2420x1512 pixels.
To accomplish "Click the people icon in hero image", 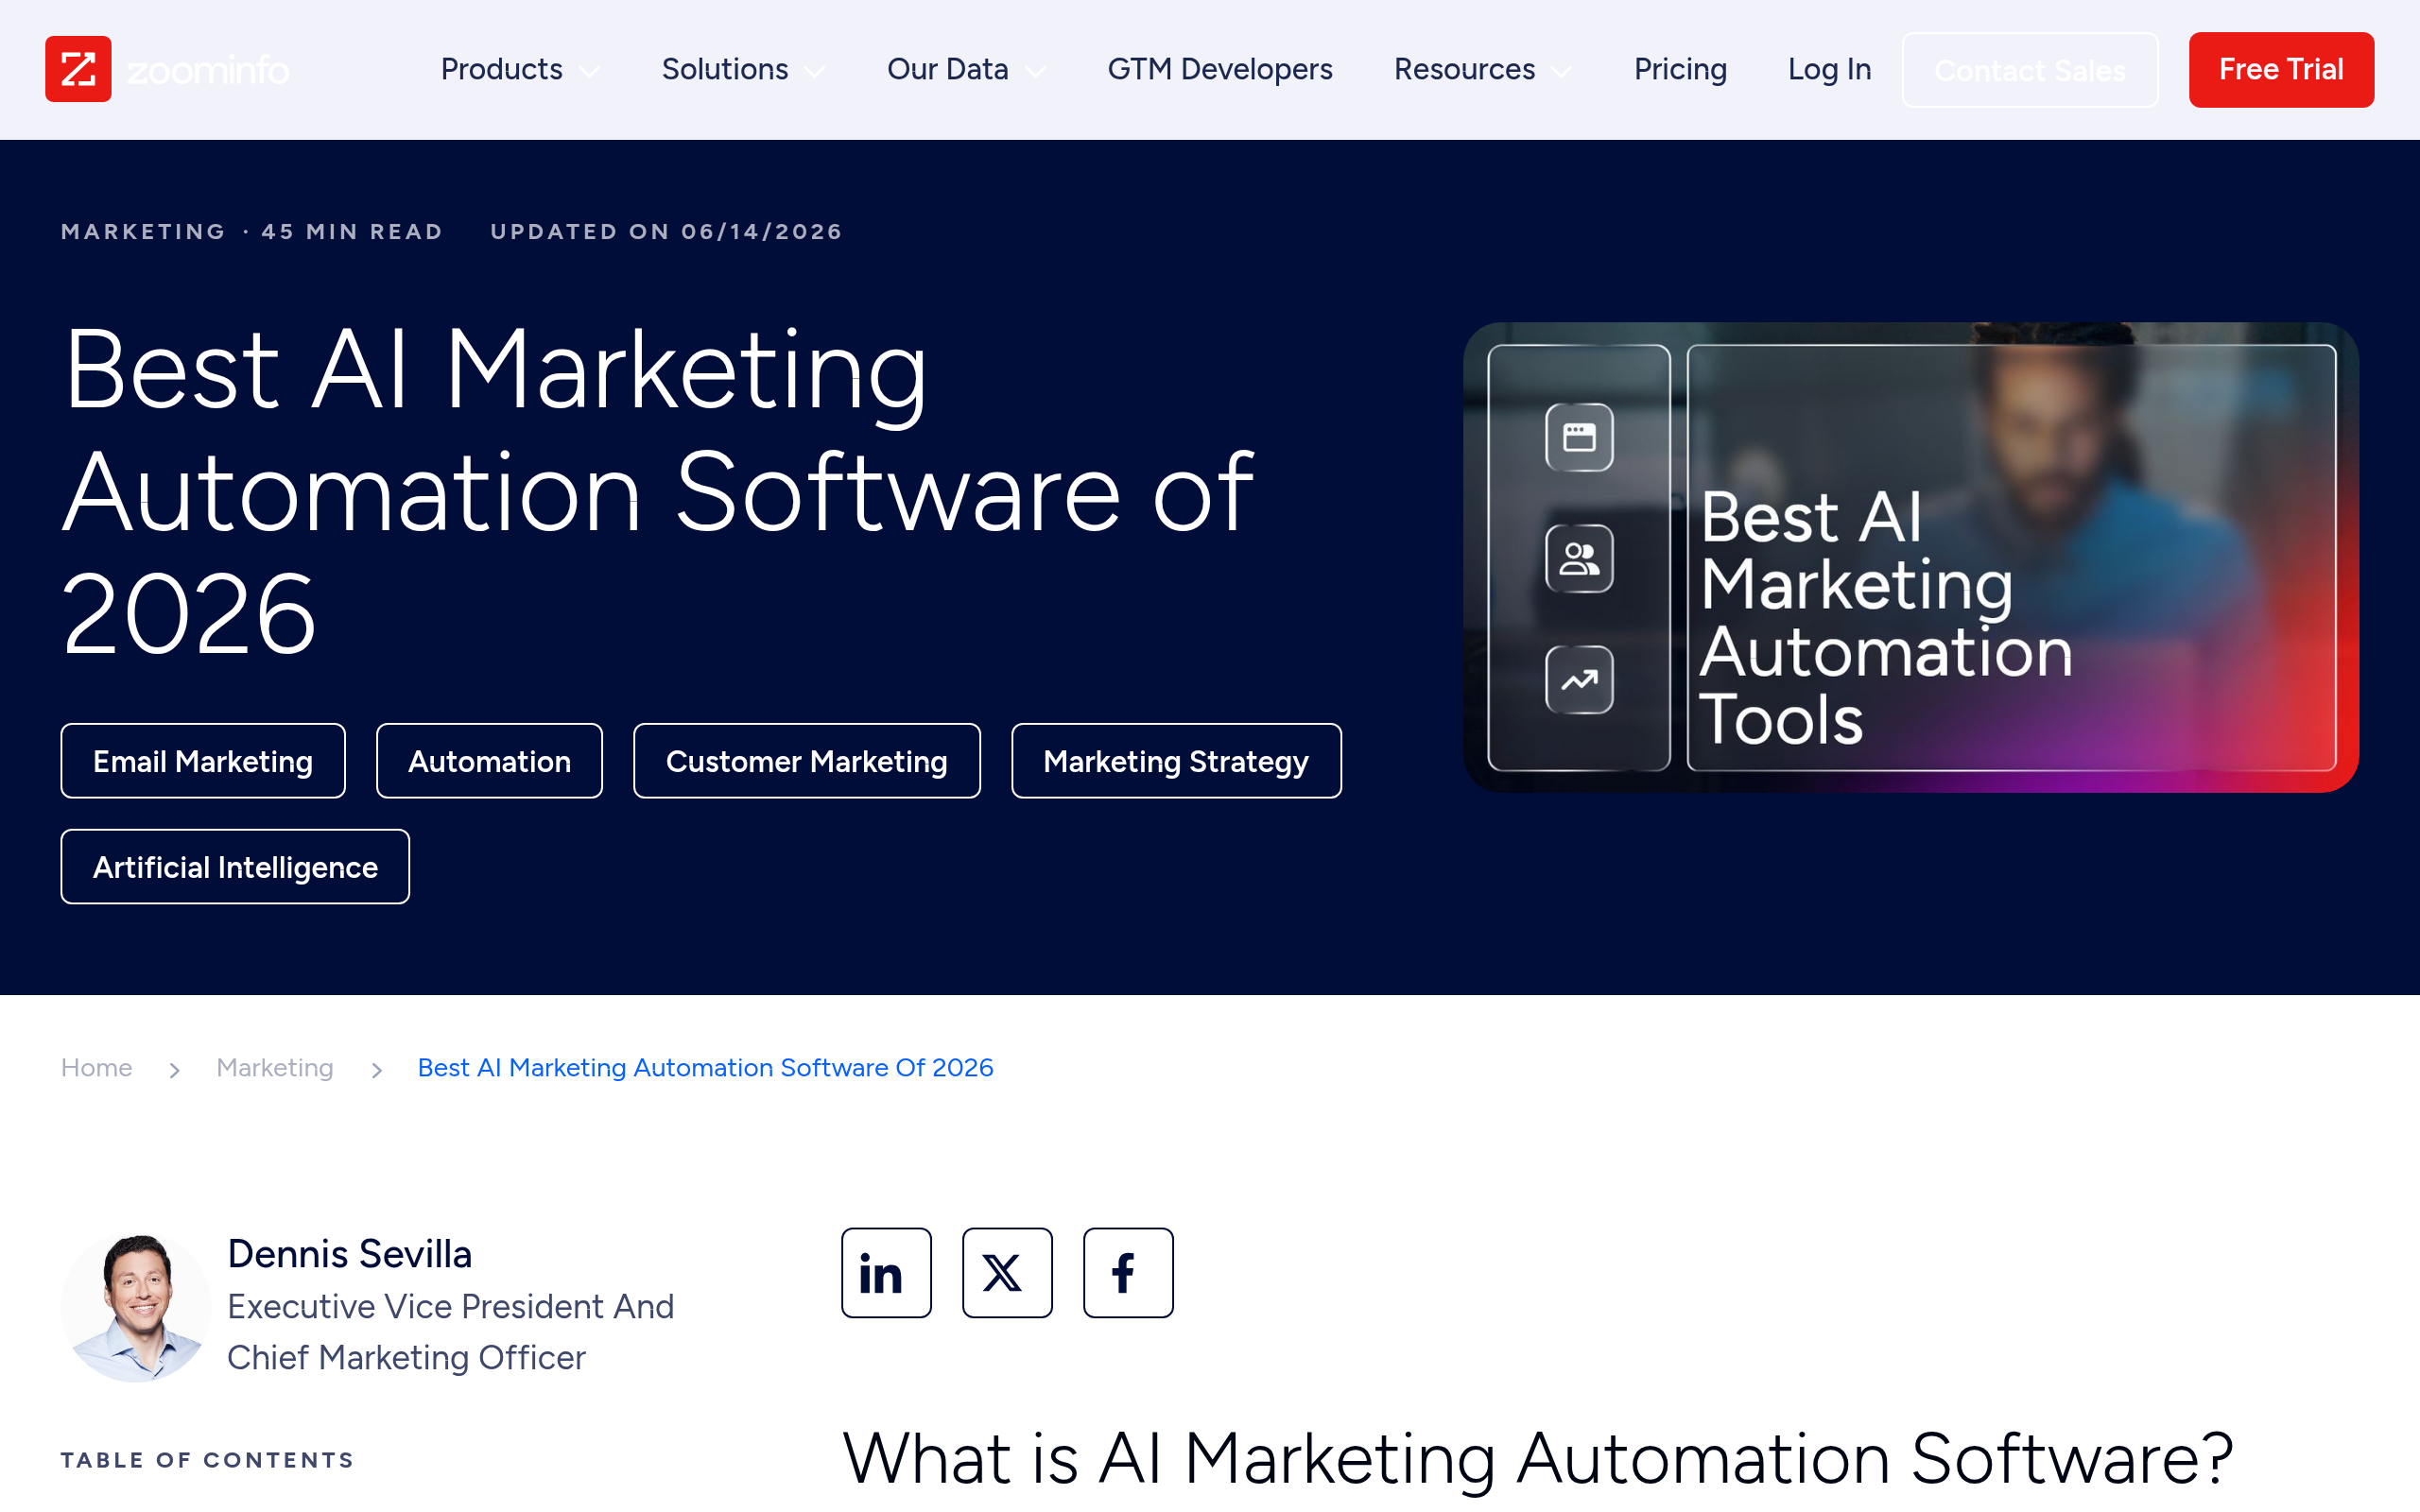I will 1579,558.
